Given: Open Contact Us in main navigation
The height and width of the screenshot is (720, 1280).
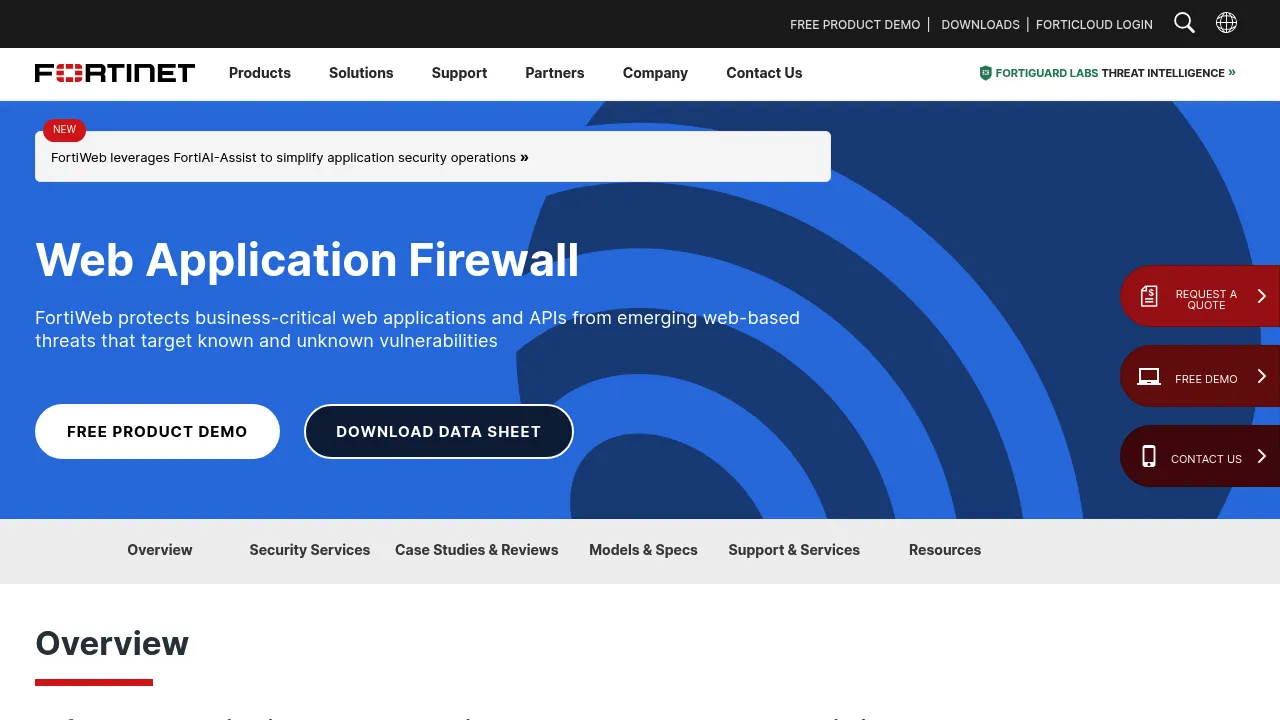Looking at the screenshot, I should [x=764, y=73].
